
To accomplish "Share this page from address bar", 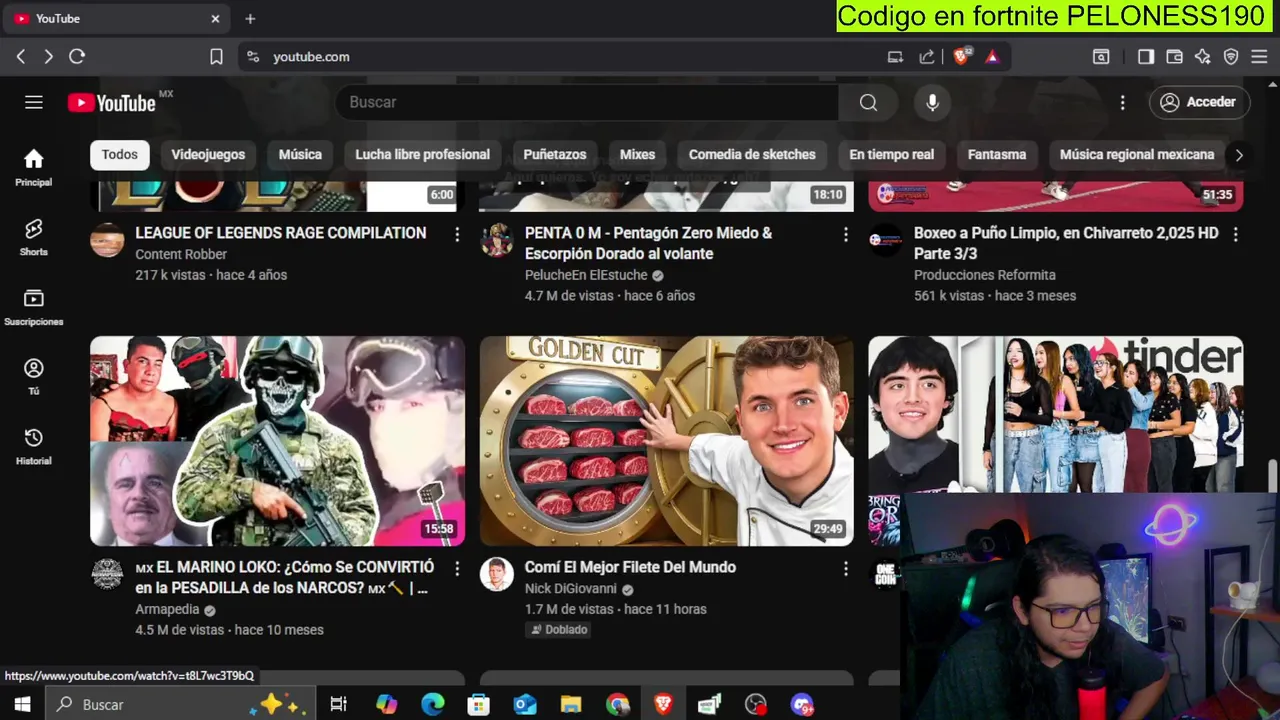I will [x=927, y=57].
